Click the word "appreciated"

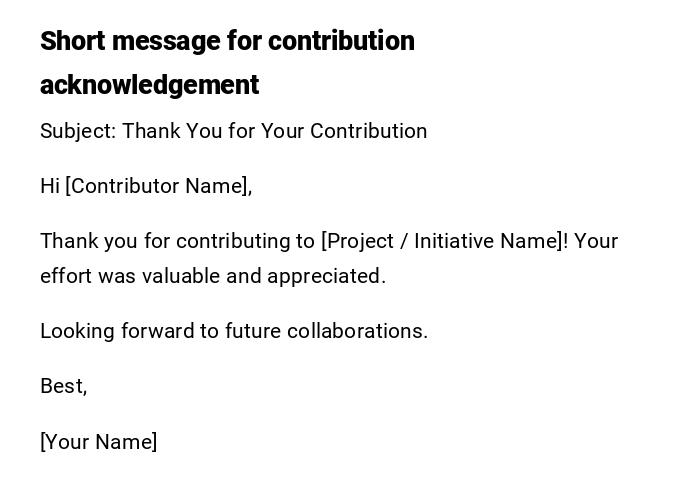[325, 276]
